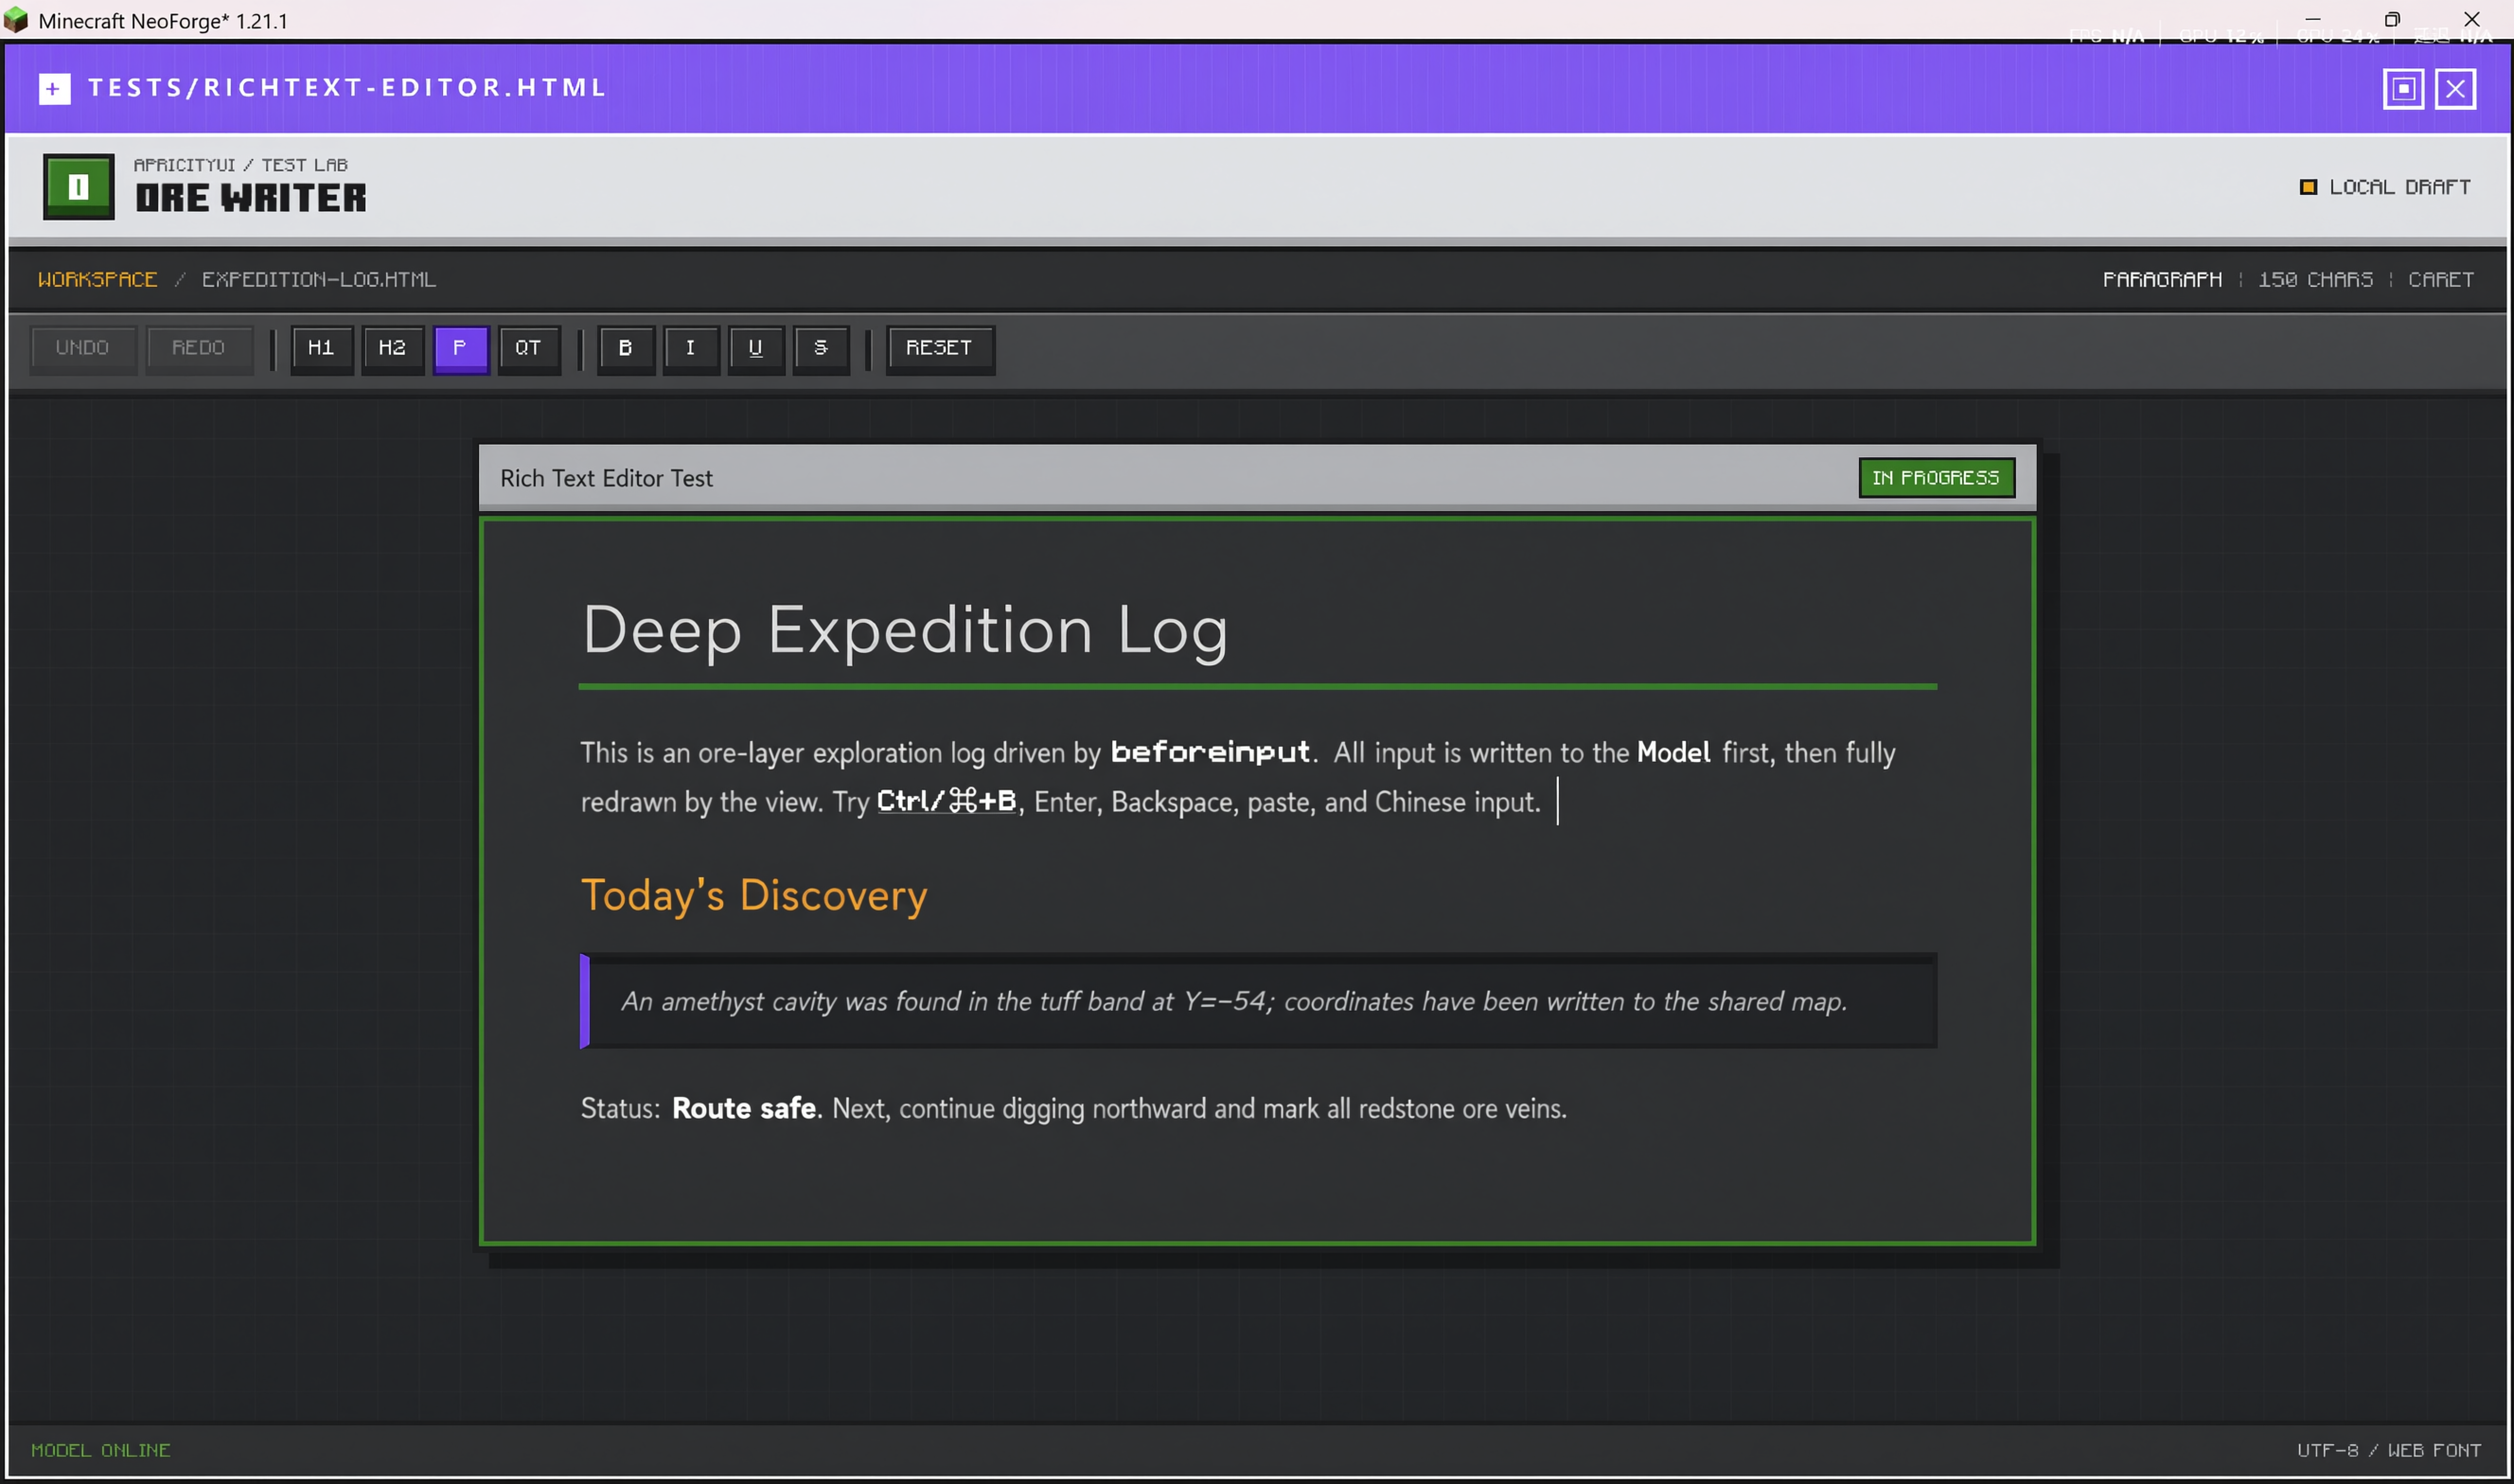Click the UTF-8 / WEB FONT label

click(2388, 1450)
